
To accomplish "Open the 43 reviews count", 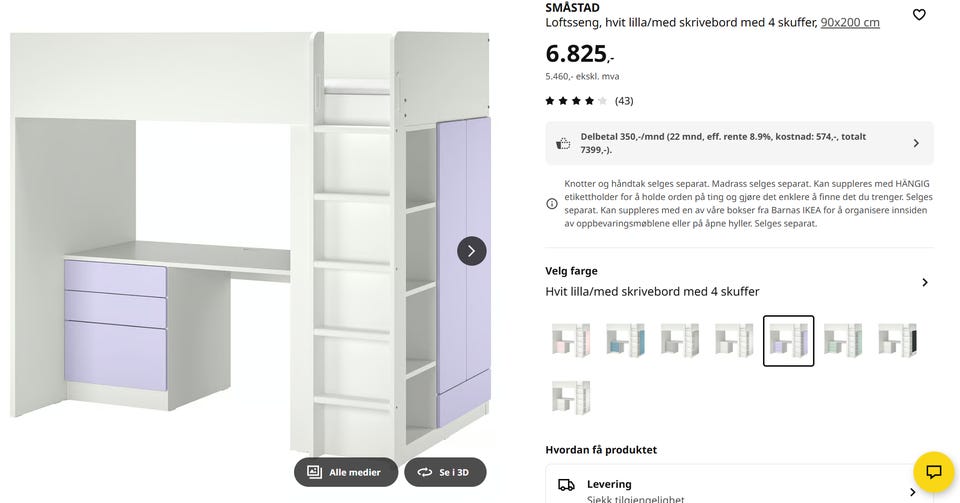I will pyautogui.click(x=624, y=101).
